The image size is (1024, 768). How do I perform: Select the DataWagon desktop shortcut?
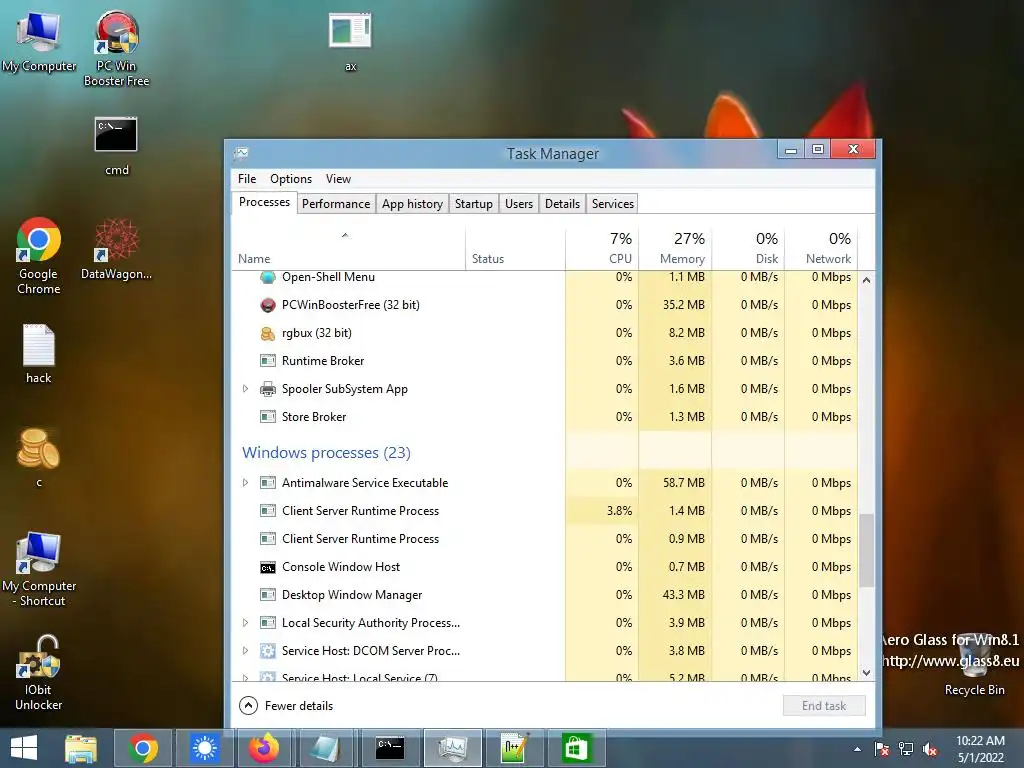[x=116, y=249]
